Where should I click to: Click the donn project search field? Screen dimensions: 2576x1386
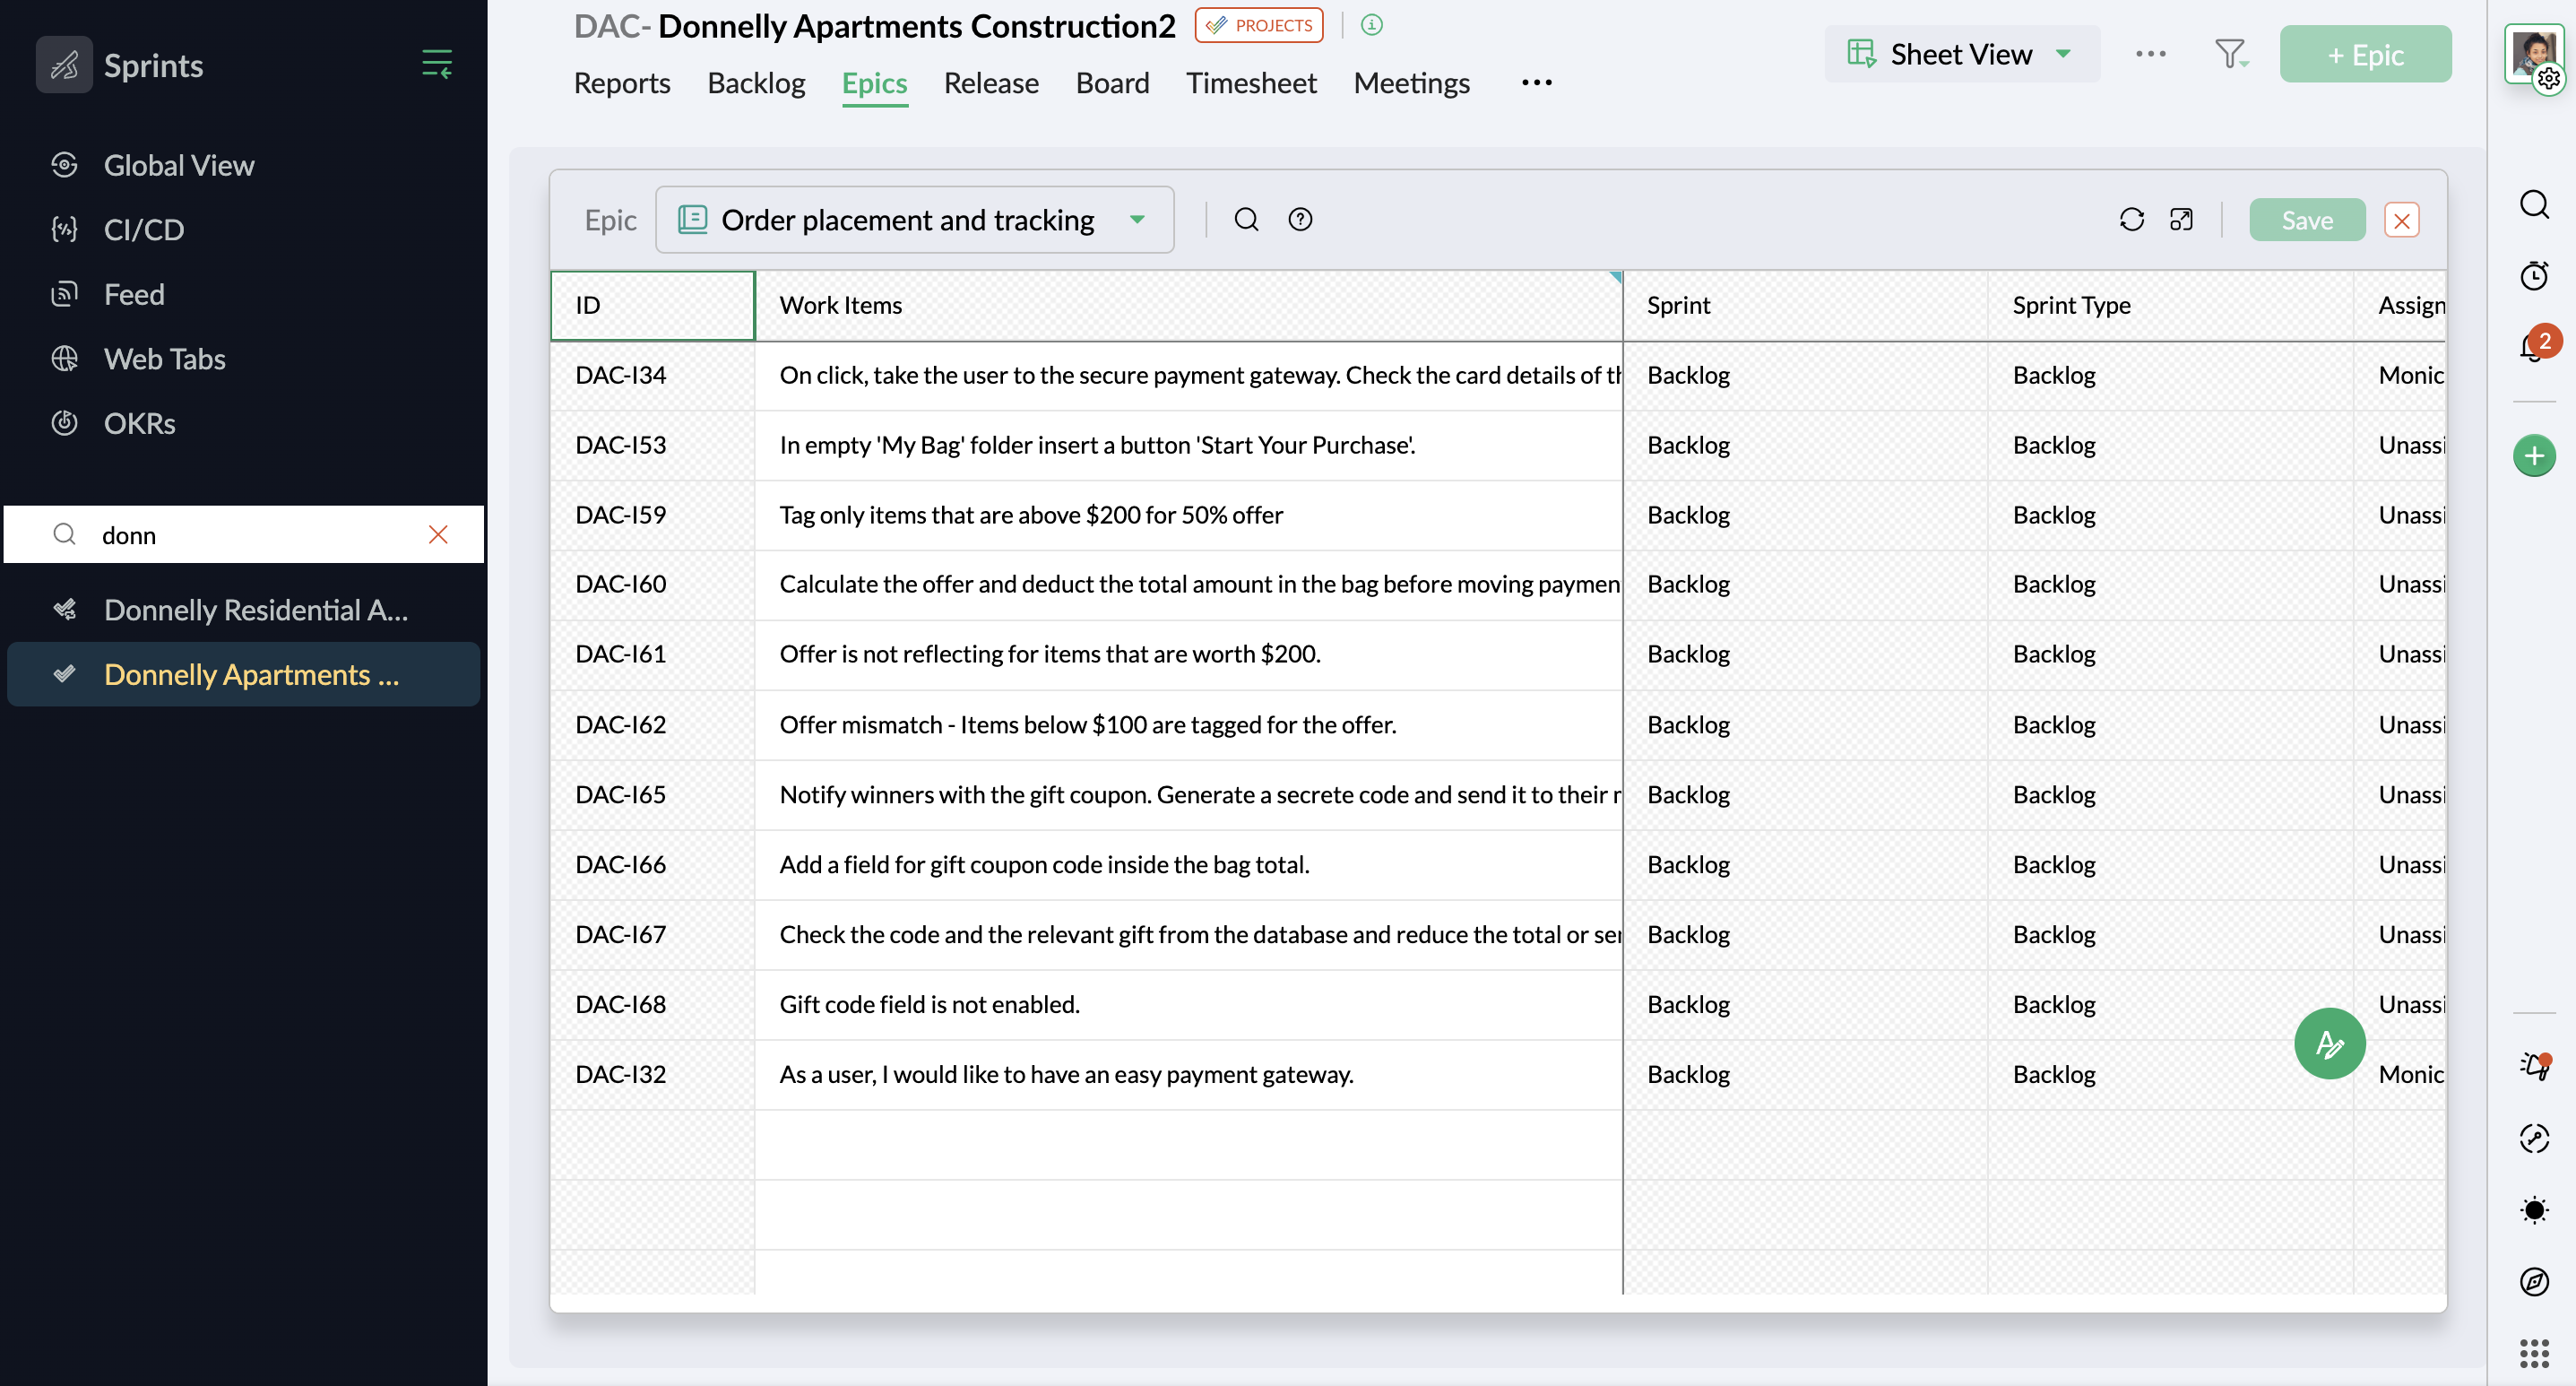click(x=250, y=535)
